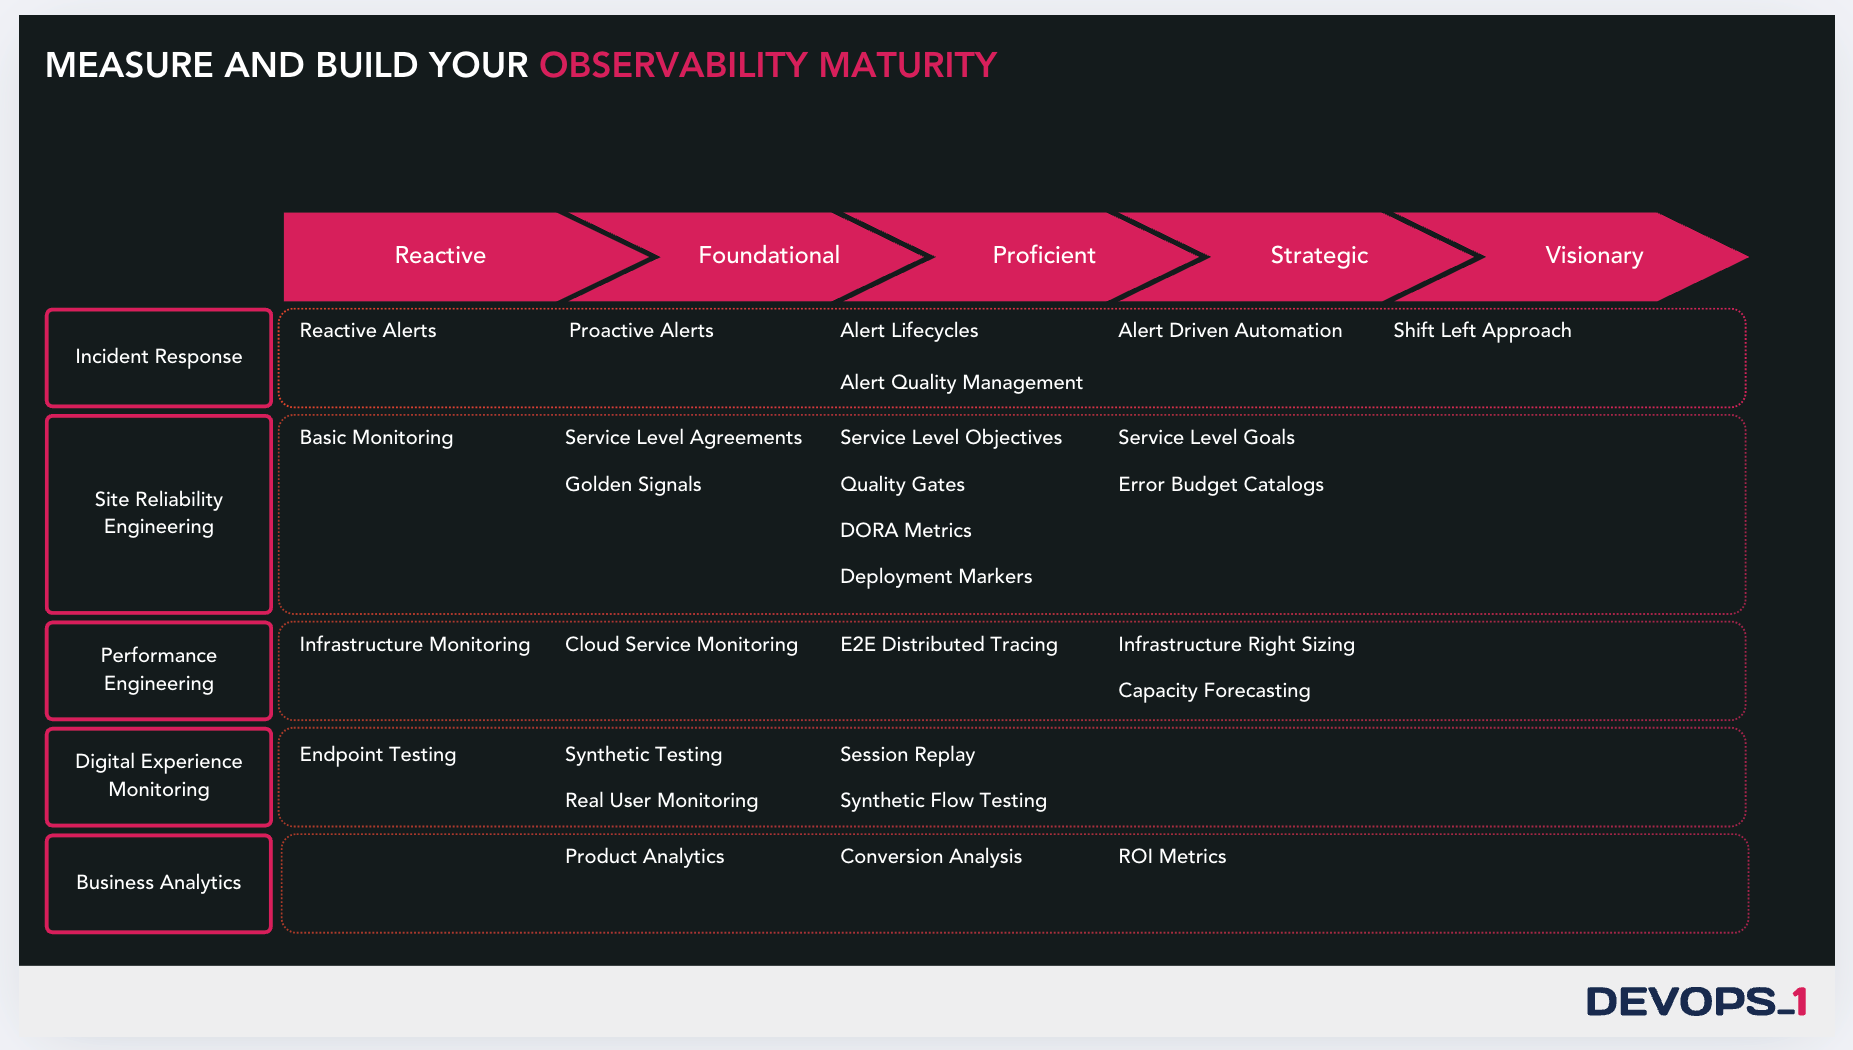Select 'Service Level Goals' text
1853x1050 pixels.
pyautogui.click(x=1206, y=437)
